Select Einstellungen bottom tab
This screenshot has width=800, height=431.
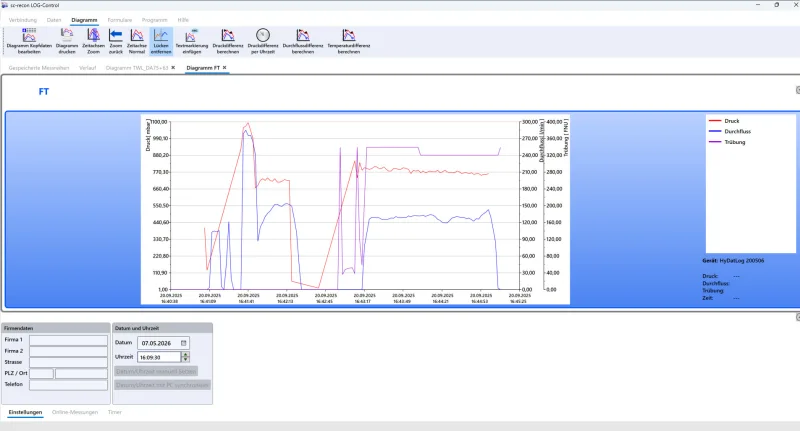pyautogui.click(x=25, y=412)
